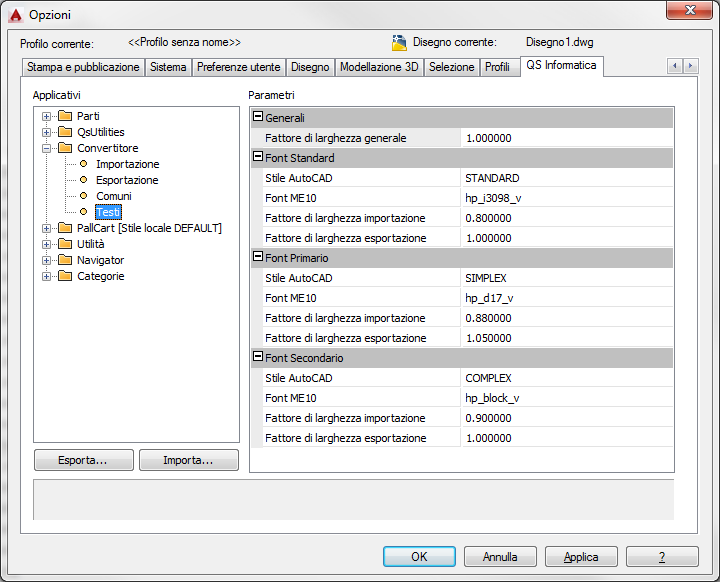This screenshot has width=720, height=582.
Task: Edit Font ME10 value hp_d17_v
Action: pyautogui.click(x=568, y=298)
